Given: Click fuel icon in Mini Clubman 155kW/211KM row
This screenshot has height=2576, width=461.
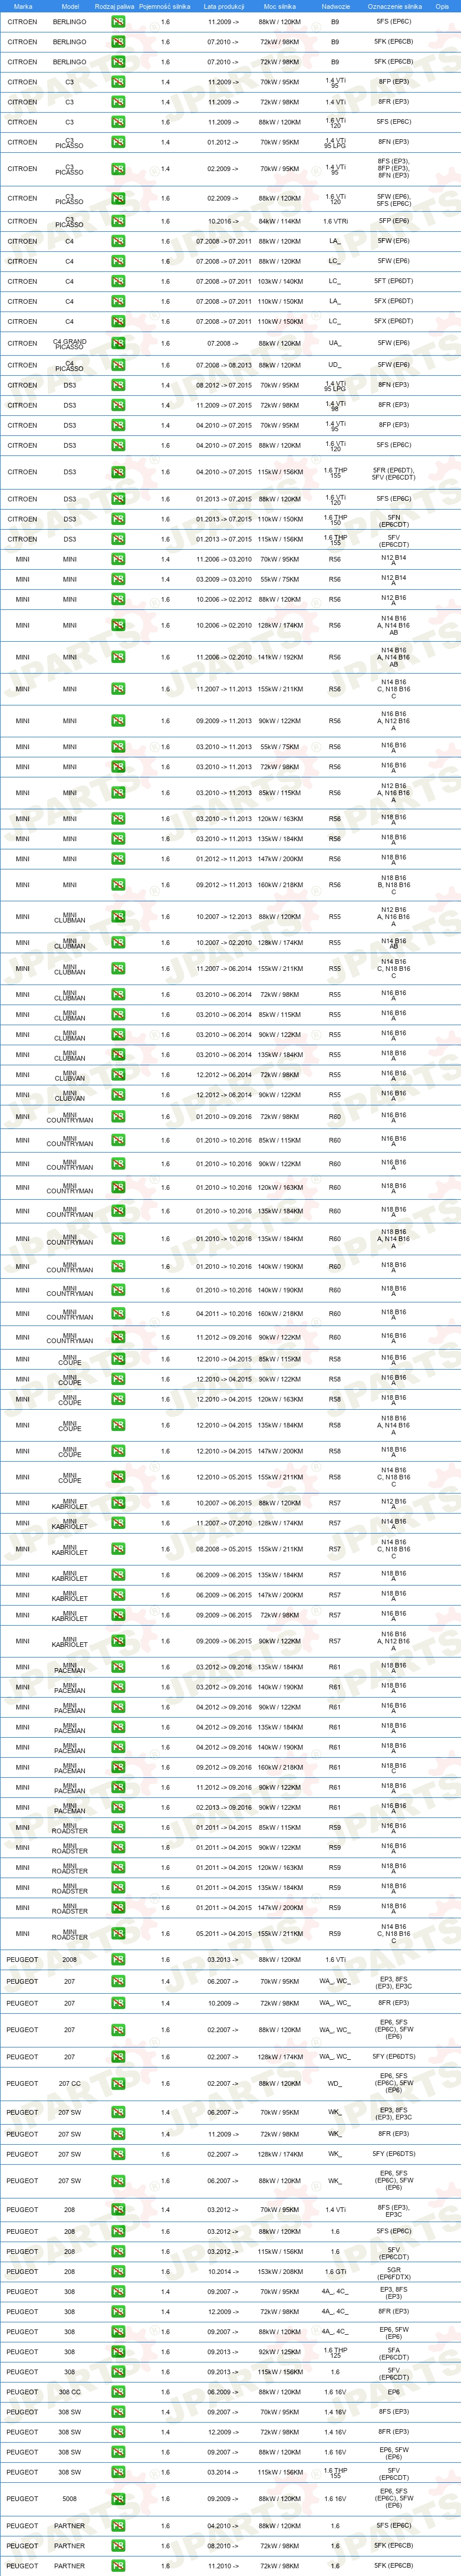Looking at the screenshot, I should click(x=118, y=968).
